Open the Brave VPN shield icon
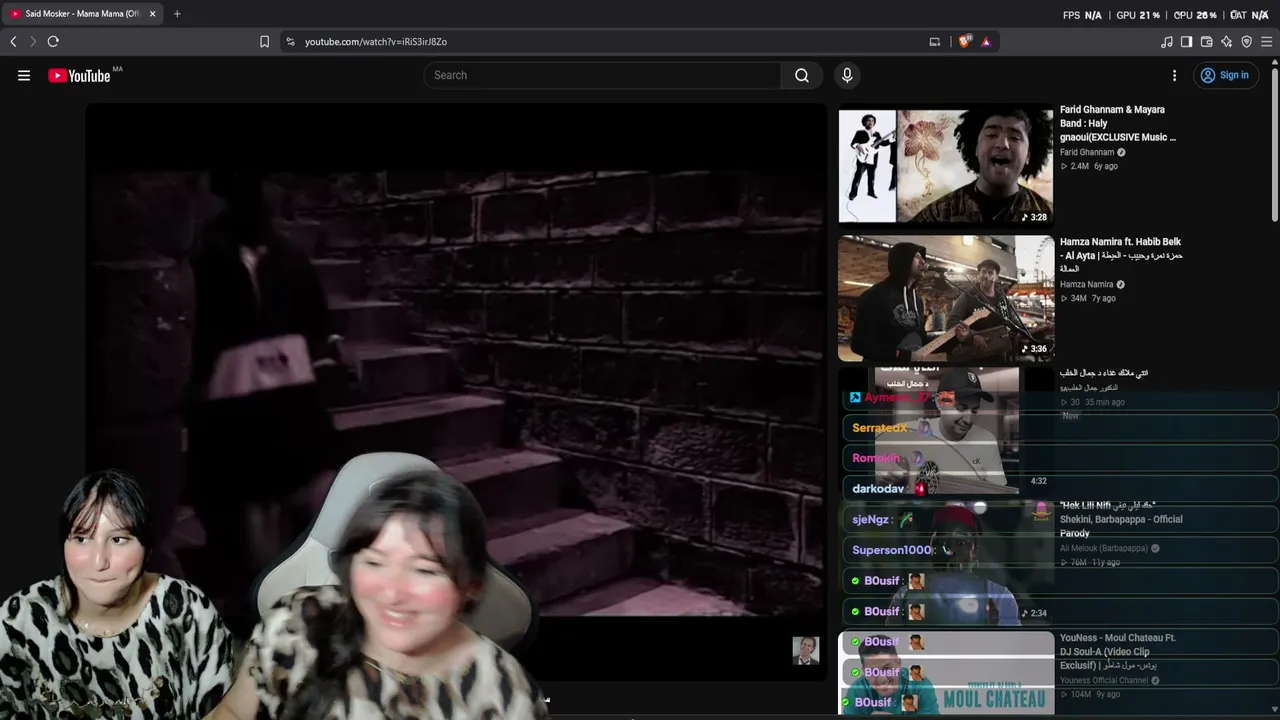The height and width of the screenshot is (720, 1280). [x=1246, y=42]
